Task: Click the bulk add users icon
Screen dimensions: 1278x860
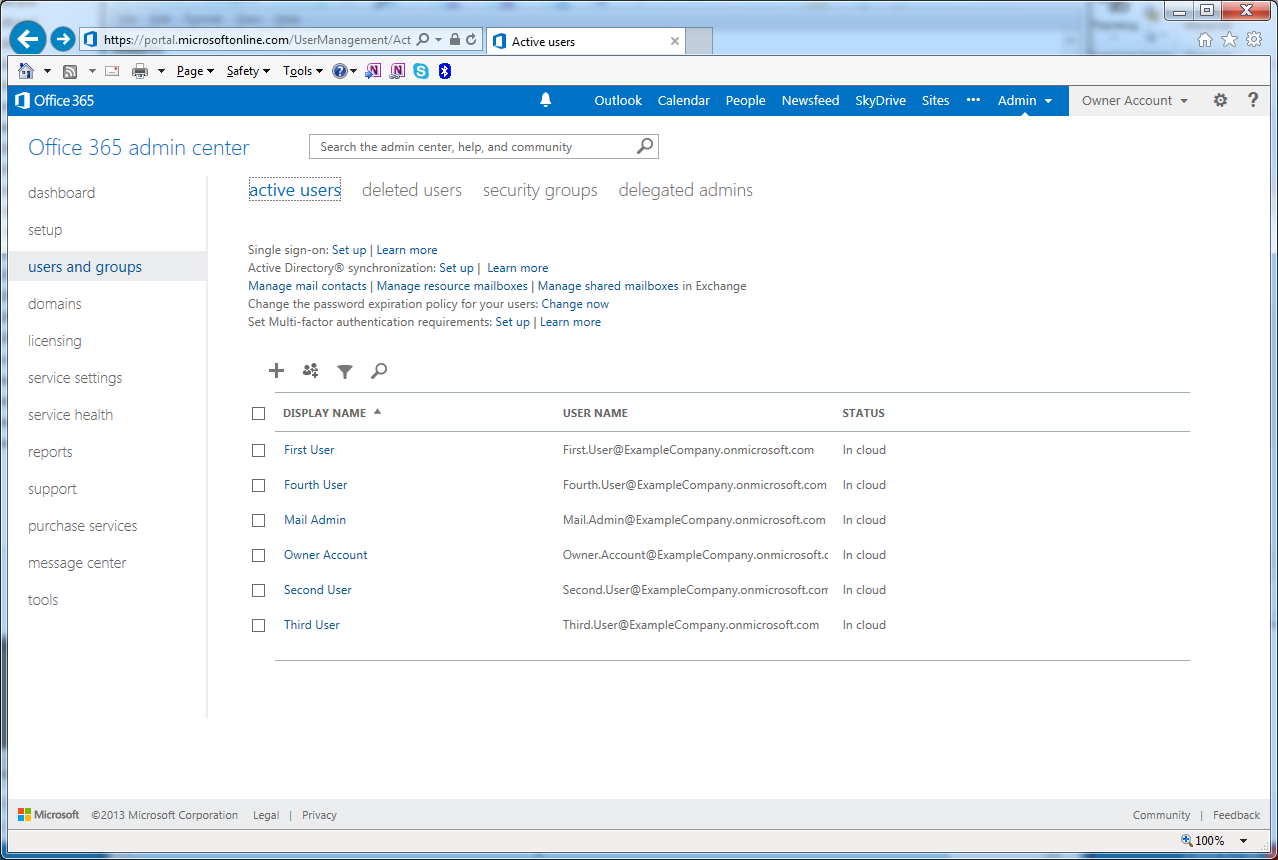Action: pos(311,371)
